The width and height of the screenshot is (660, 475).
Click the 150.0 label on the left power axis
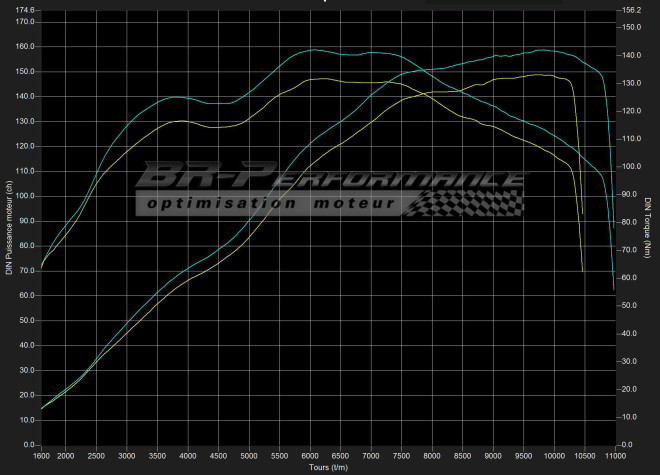tap(26, 72)
